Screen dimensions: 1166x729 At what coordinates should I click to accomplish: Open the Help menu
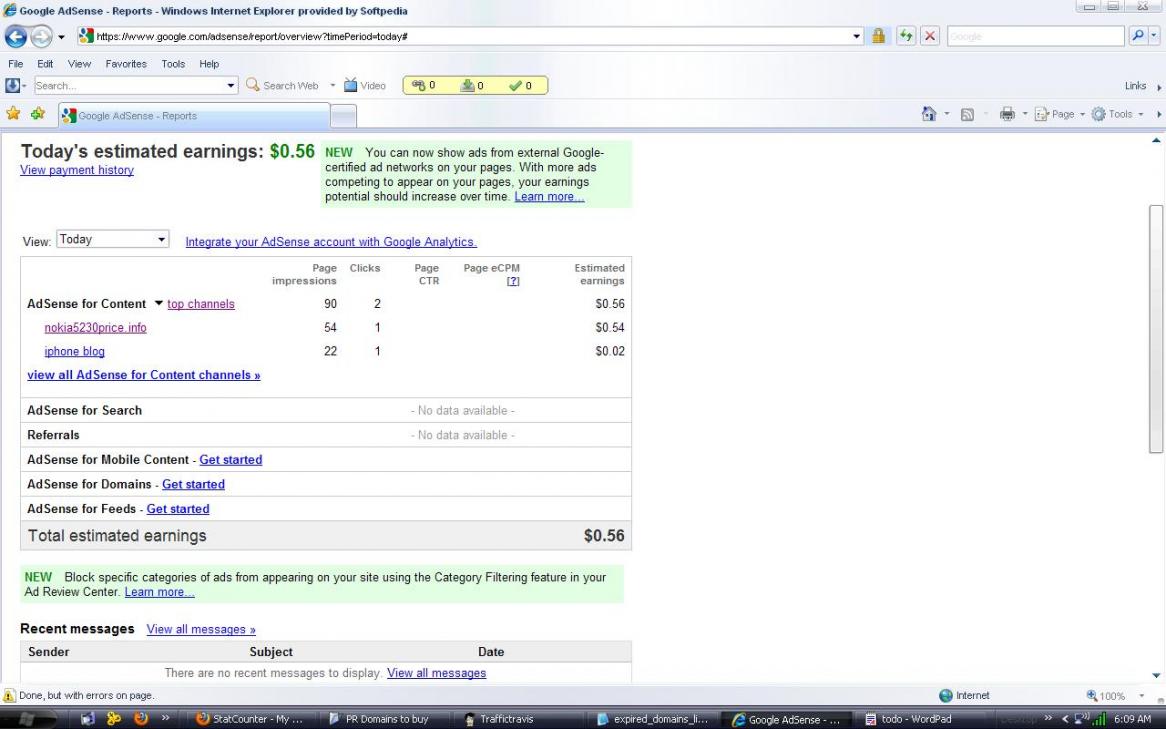(x=209, y=64)
